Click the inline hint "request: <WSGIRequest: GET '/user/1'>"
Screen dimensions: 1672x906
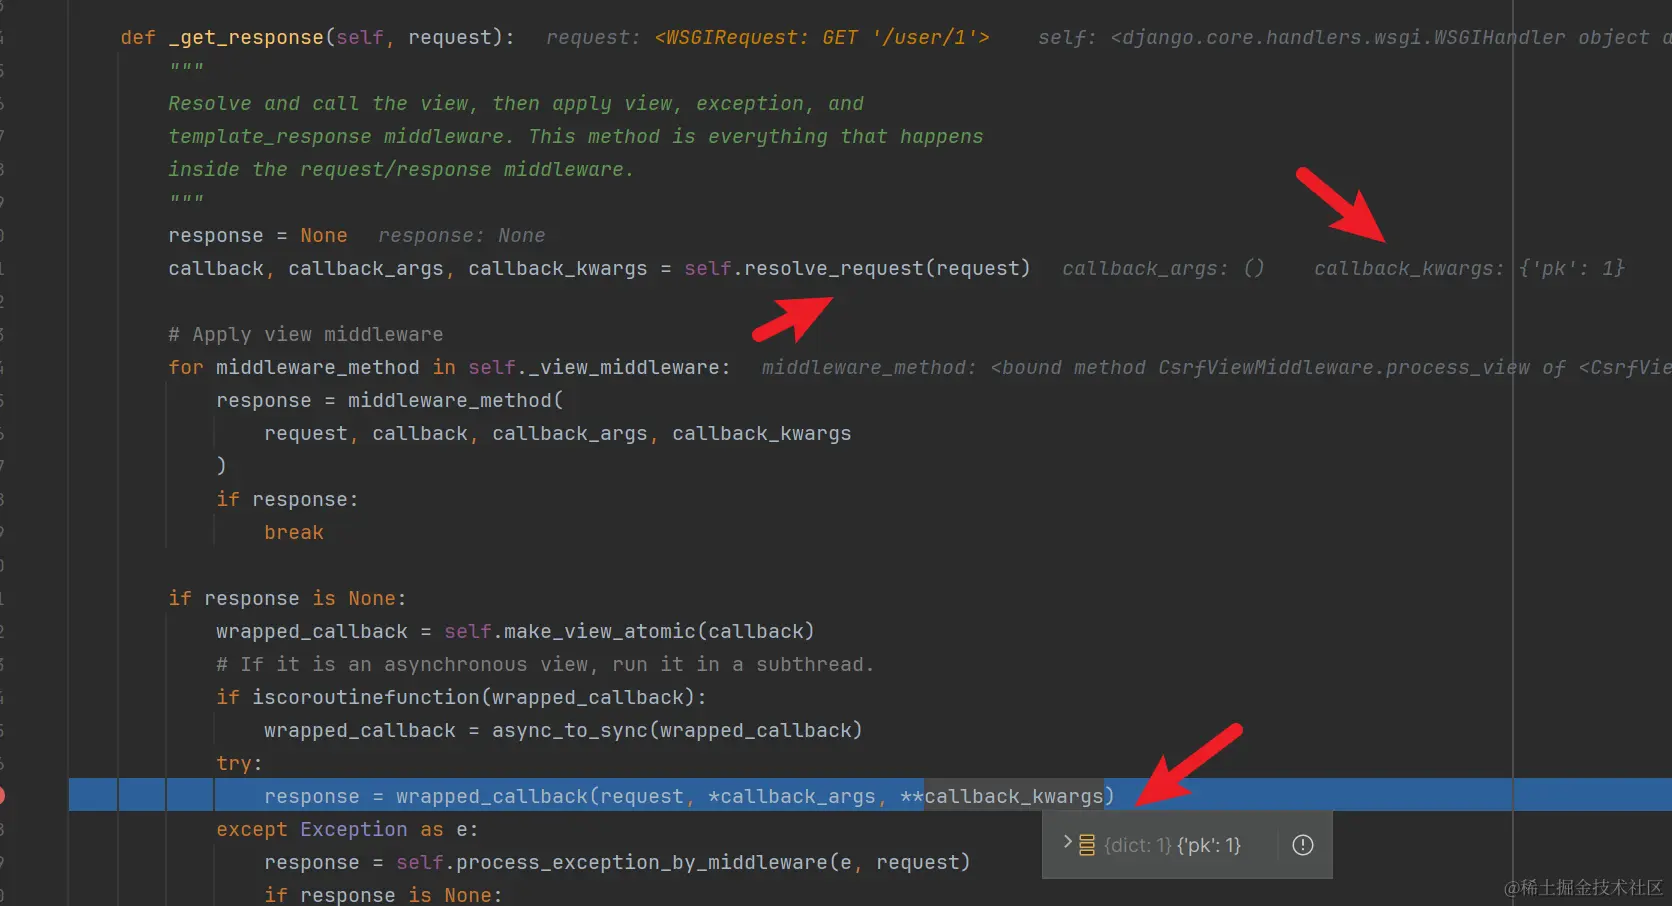tap(768, 37)
